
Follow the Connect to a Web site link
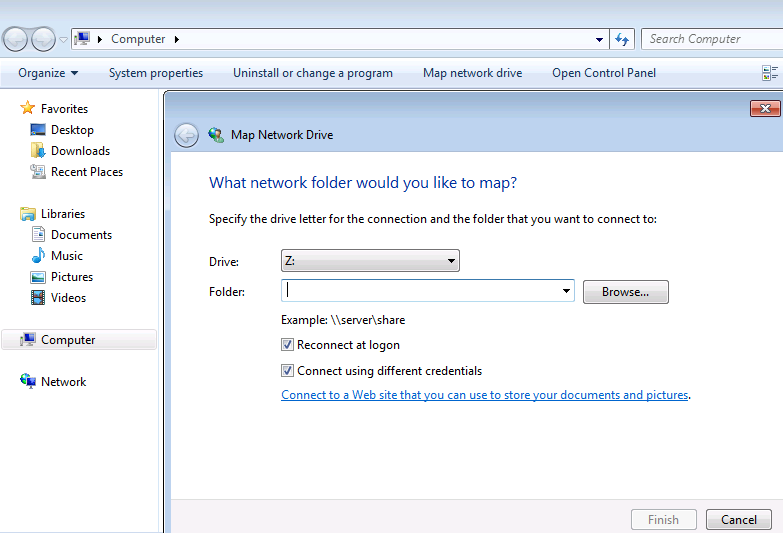pyautogui.click(x=485, y=395)
